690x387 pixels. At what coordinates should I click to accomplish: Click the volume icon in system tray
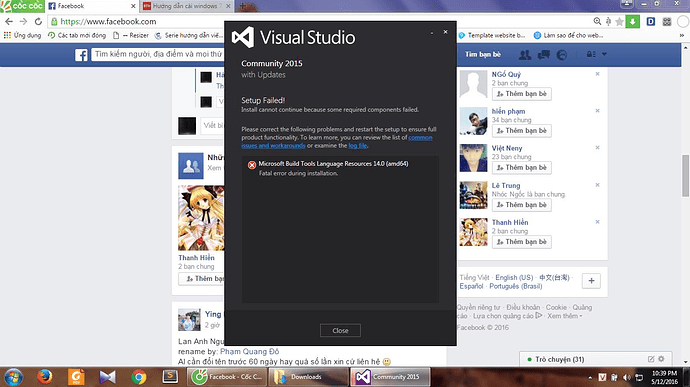627,377
